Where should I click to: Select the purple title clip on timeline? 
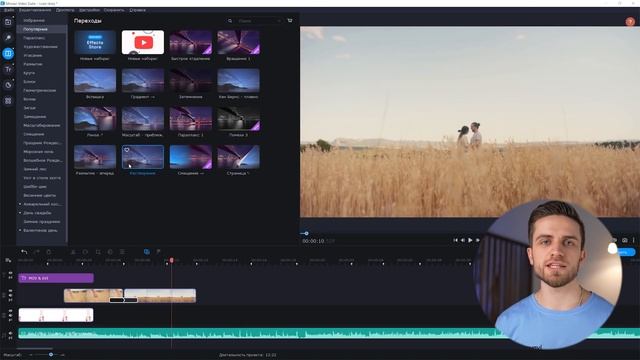pyautogui.click(x=56, y=278)
